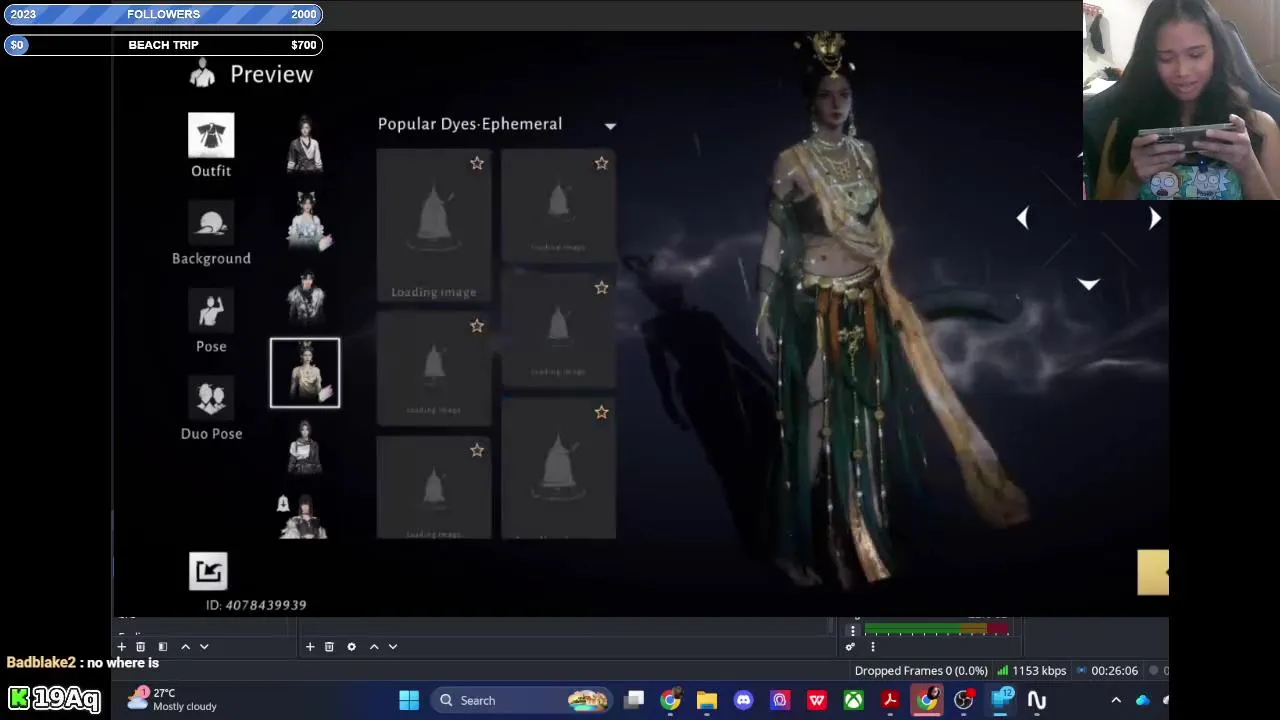Select the highlighted golden dancer outfit thumbnail
The image size is (1280, 720).
click(305, 373)
